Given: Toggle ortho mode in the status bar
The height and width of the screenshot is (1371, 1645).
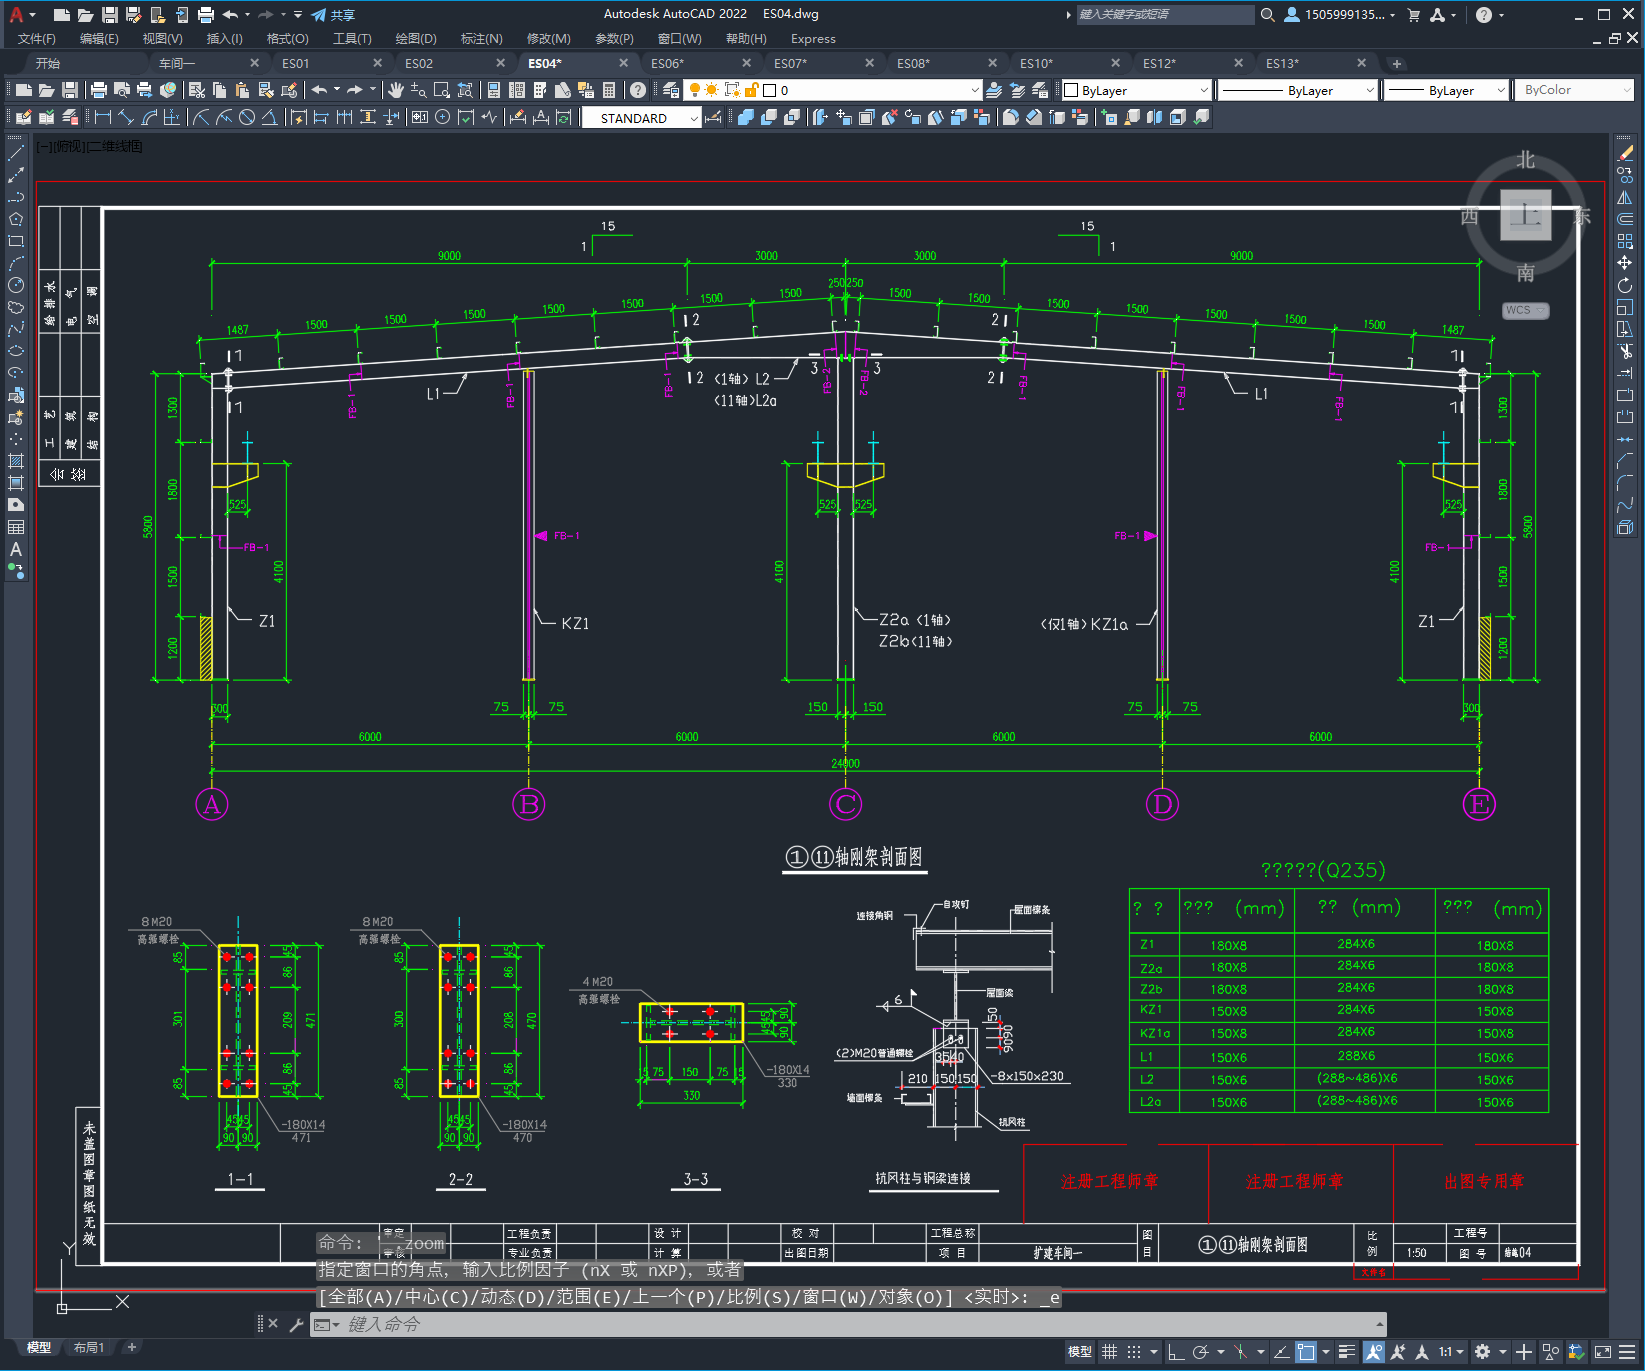Looking at the screenshot, I should click(x=1177, y=1352).
